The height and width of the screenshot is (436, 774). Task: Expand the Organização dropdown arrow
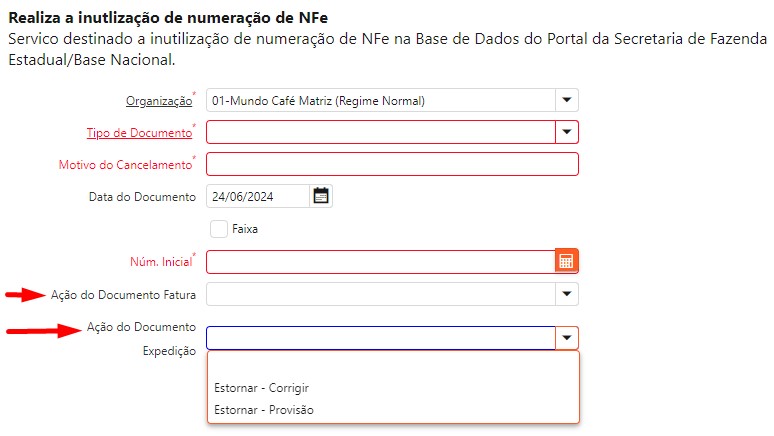tap(567, 100)
